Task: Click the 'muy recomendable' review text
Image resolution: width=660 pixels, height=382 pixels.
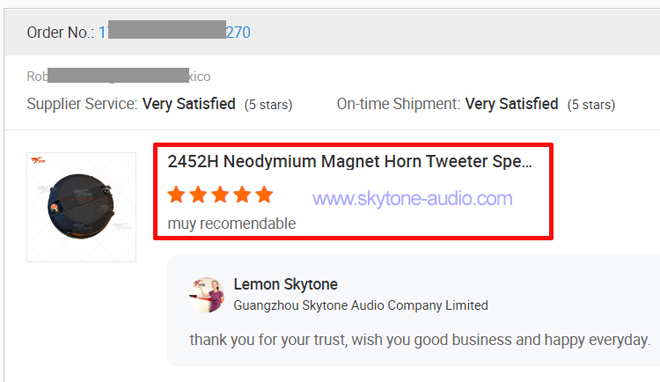Action: (x=232, y=224)
